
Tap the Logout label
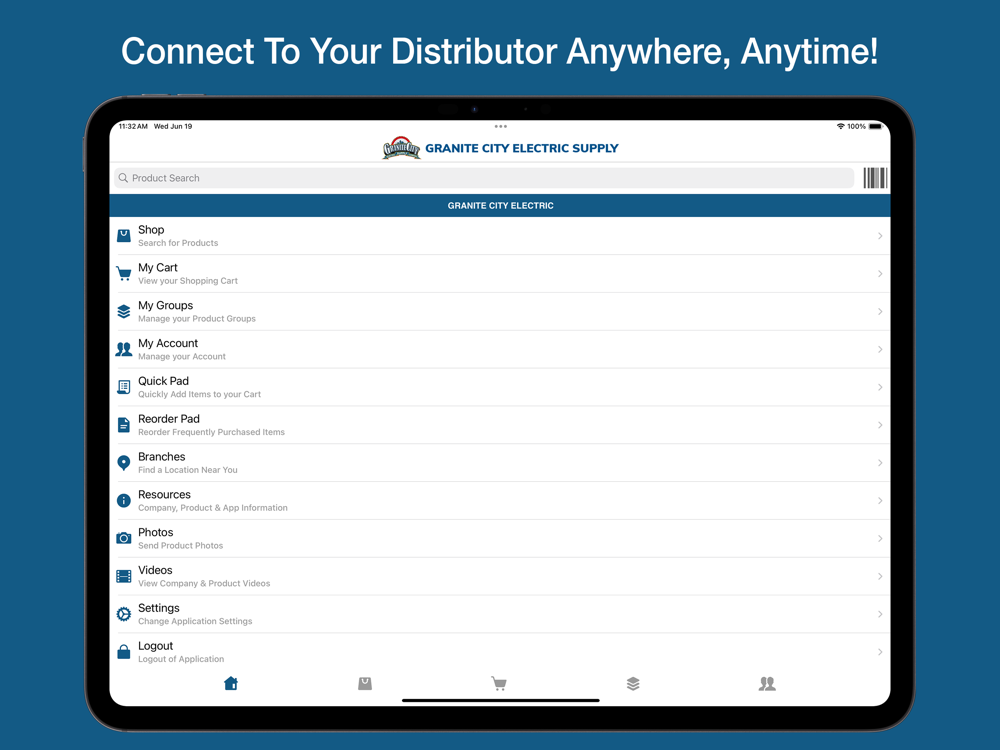[156, 646]
